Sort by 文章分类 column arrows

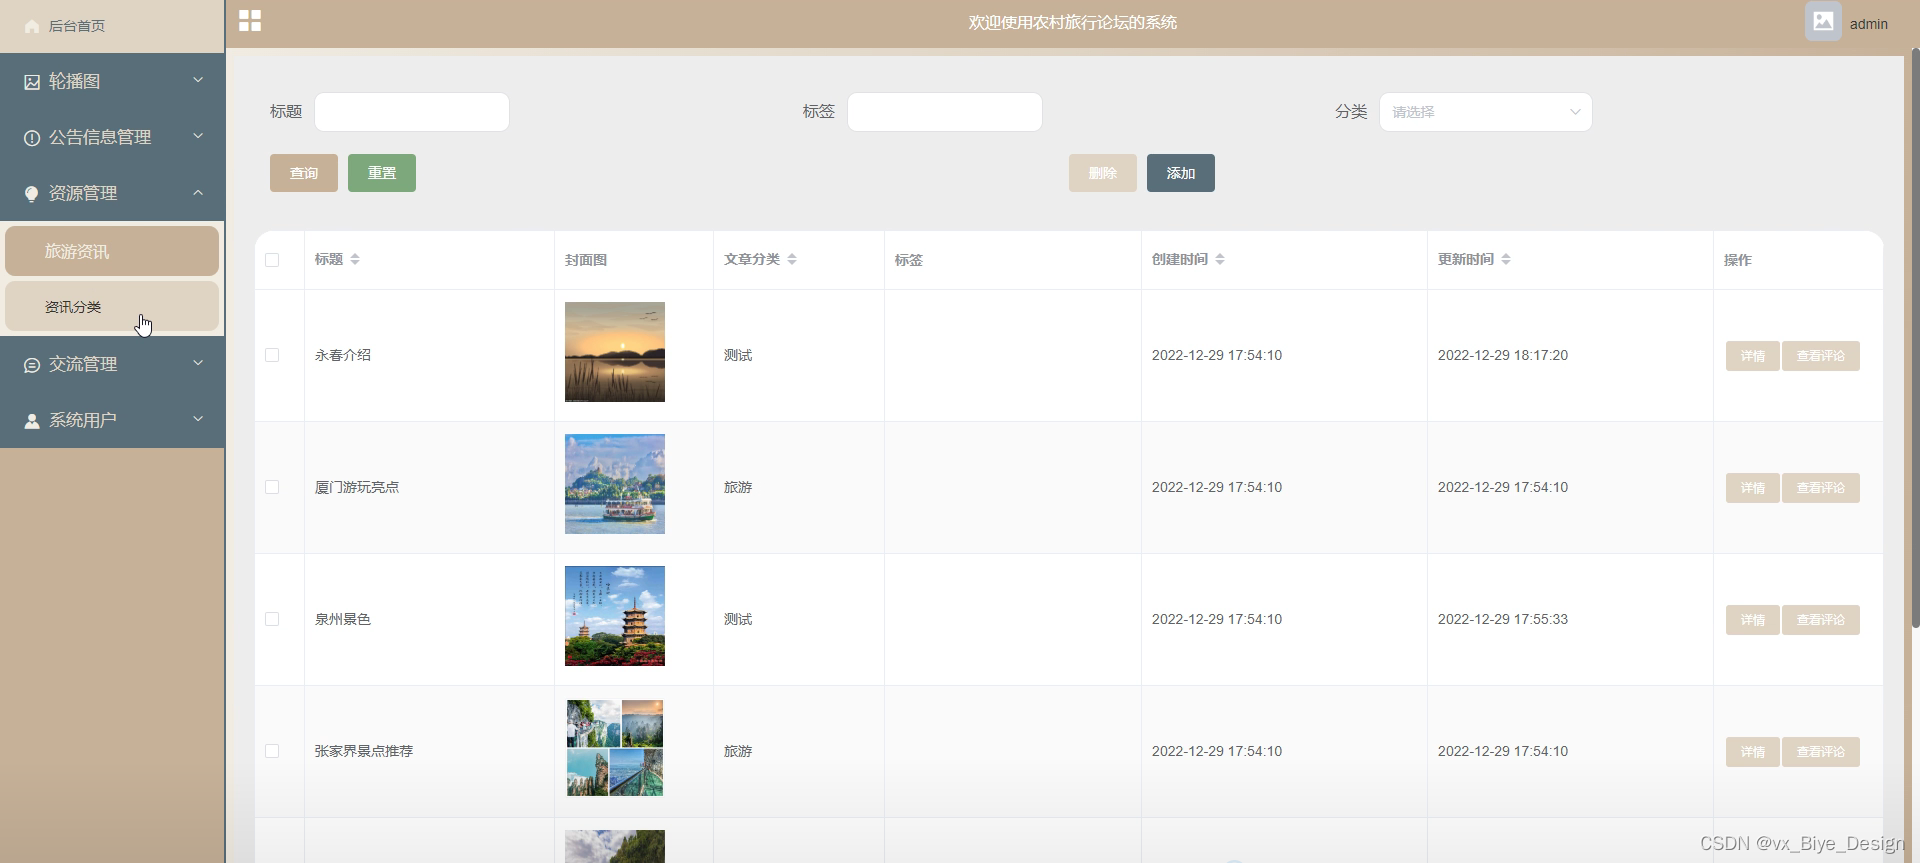pos(792,259)
